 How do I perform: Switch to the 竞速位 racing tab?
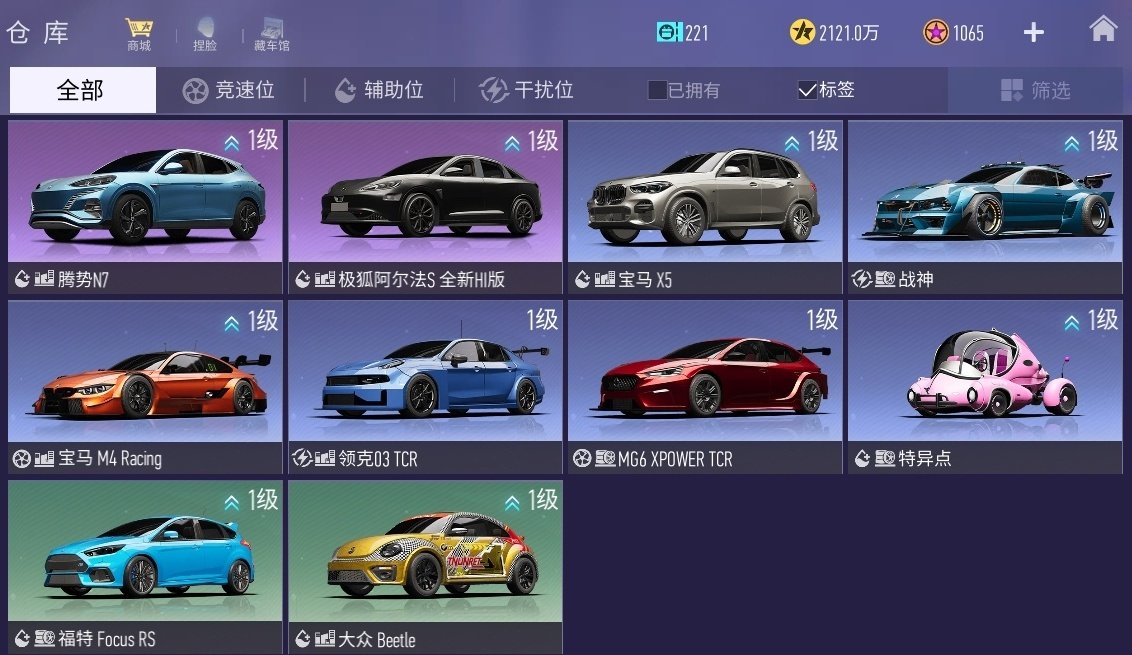tap(228, 90)
